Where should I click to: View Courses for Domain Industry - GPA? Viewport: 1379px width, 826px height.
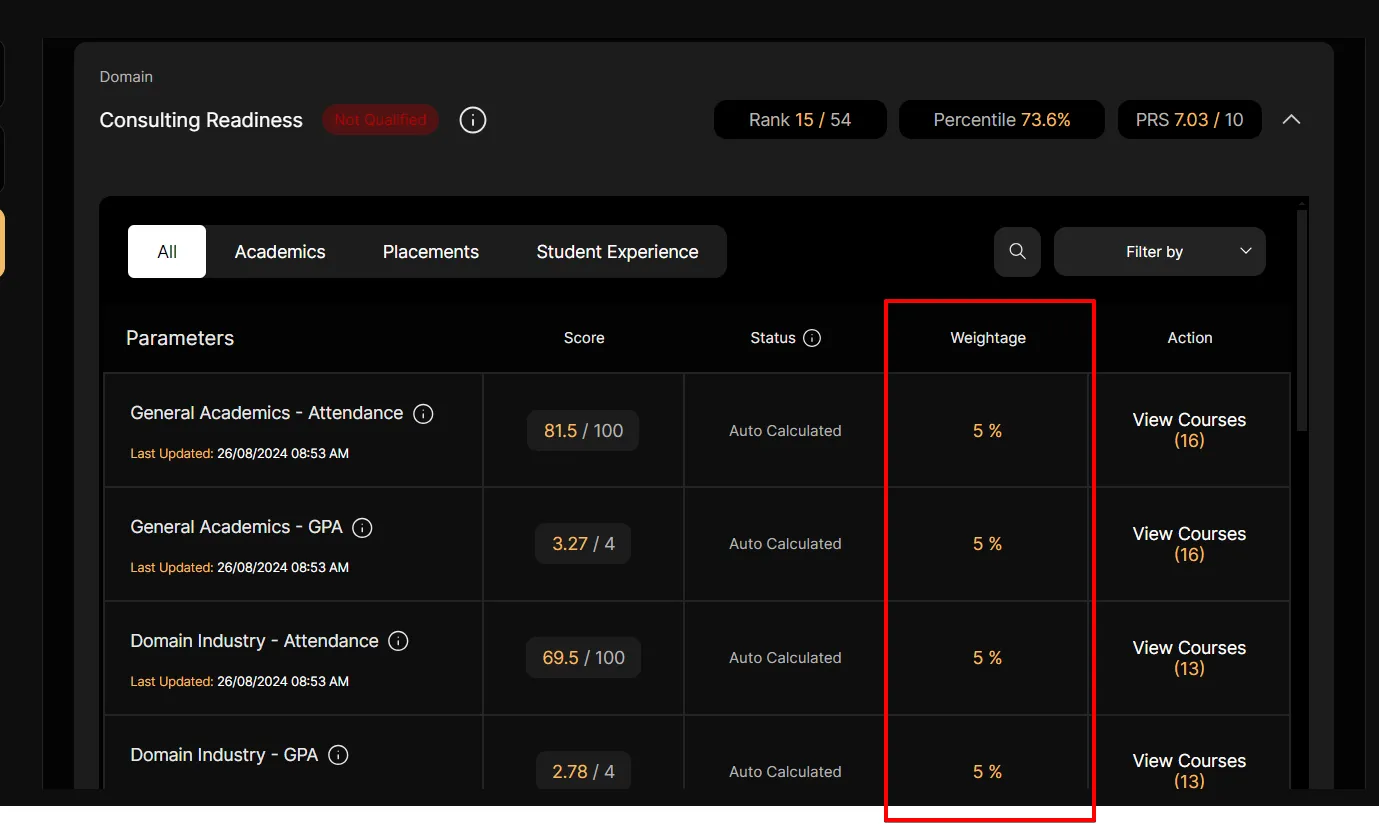(x=1189, y=771)
